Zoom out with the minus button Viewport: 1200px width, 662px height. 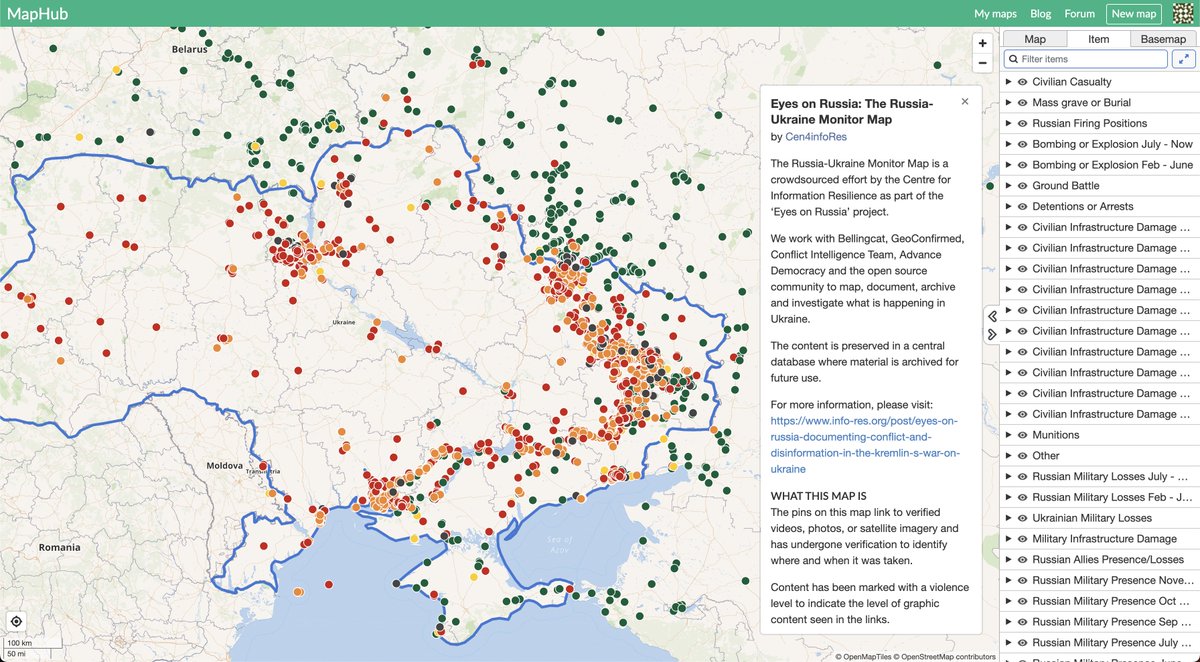(983, 64)
